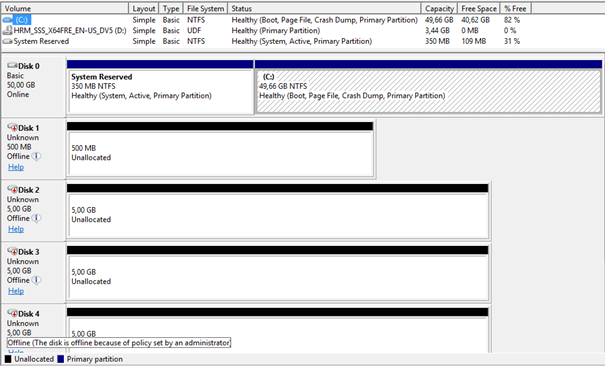This screenshot has width=605, height=366.
Task: Click the Disk 0 drive icon
Action: coord(12,66)
